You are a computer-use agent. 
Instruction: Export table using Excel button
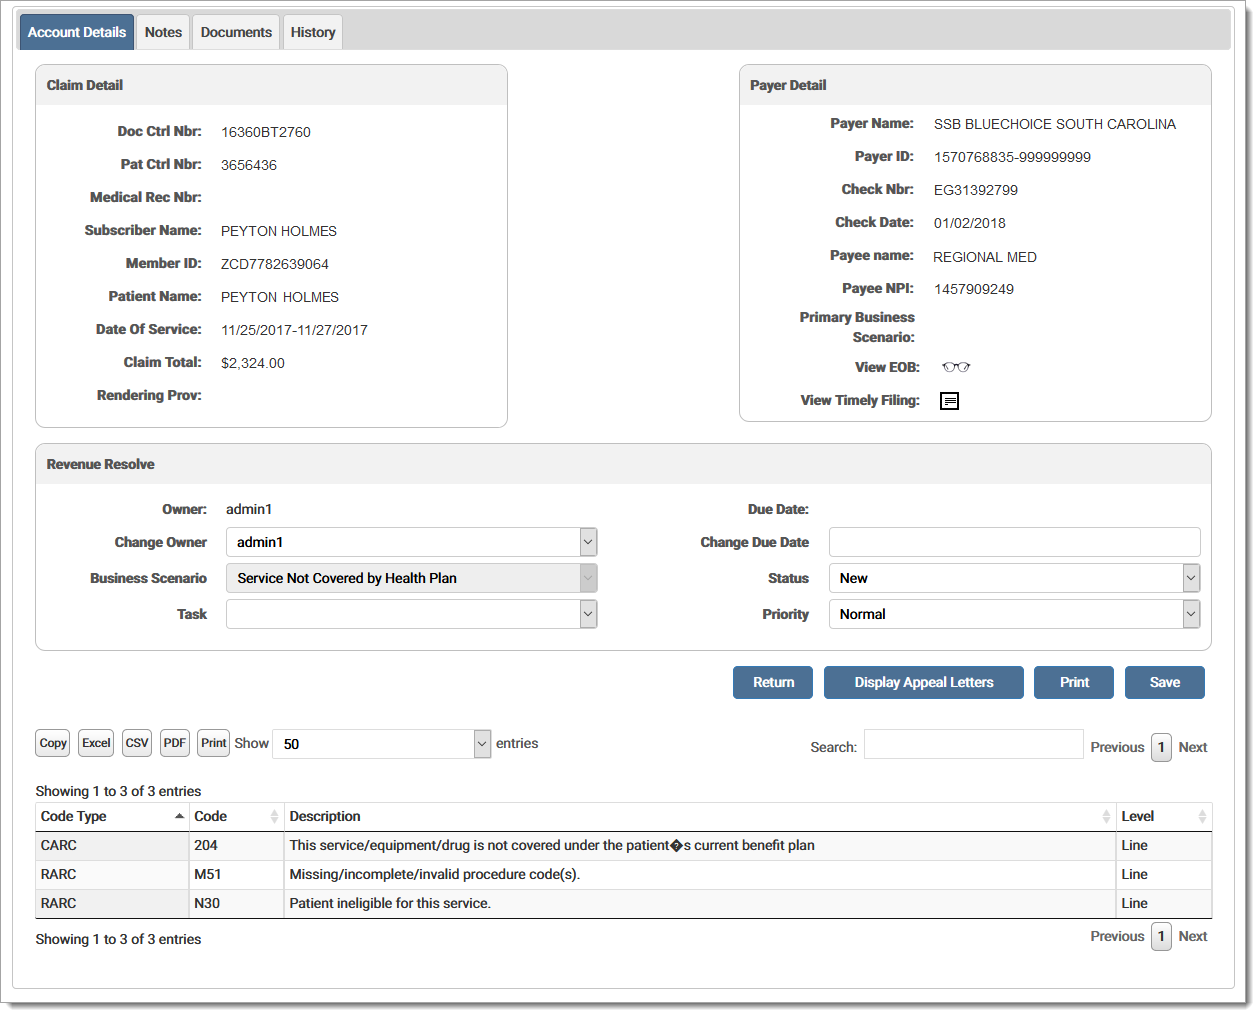96,743
